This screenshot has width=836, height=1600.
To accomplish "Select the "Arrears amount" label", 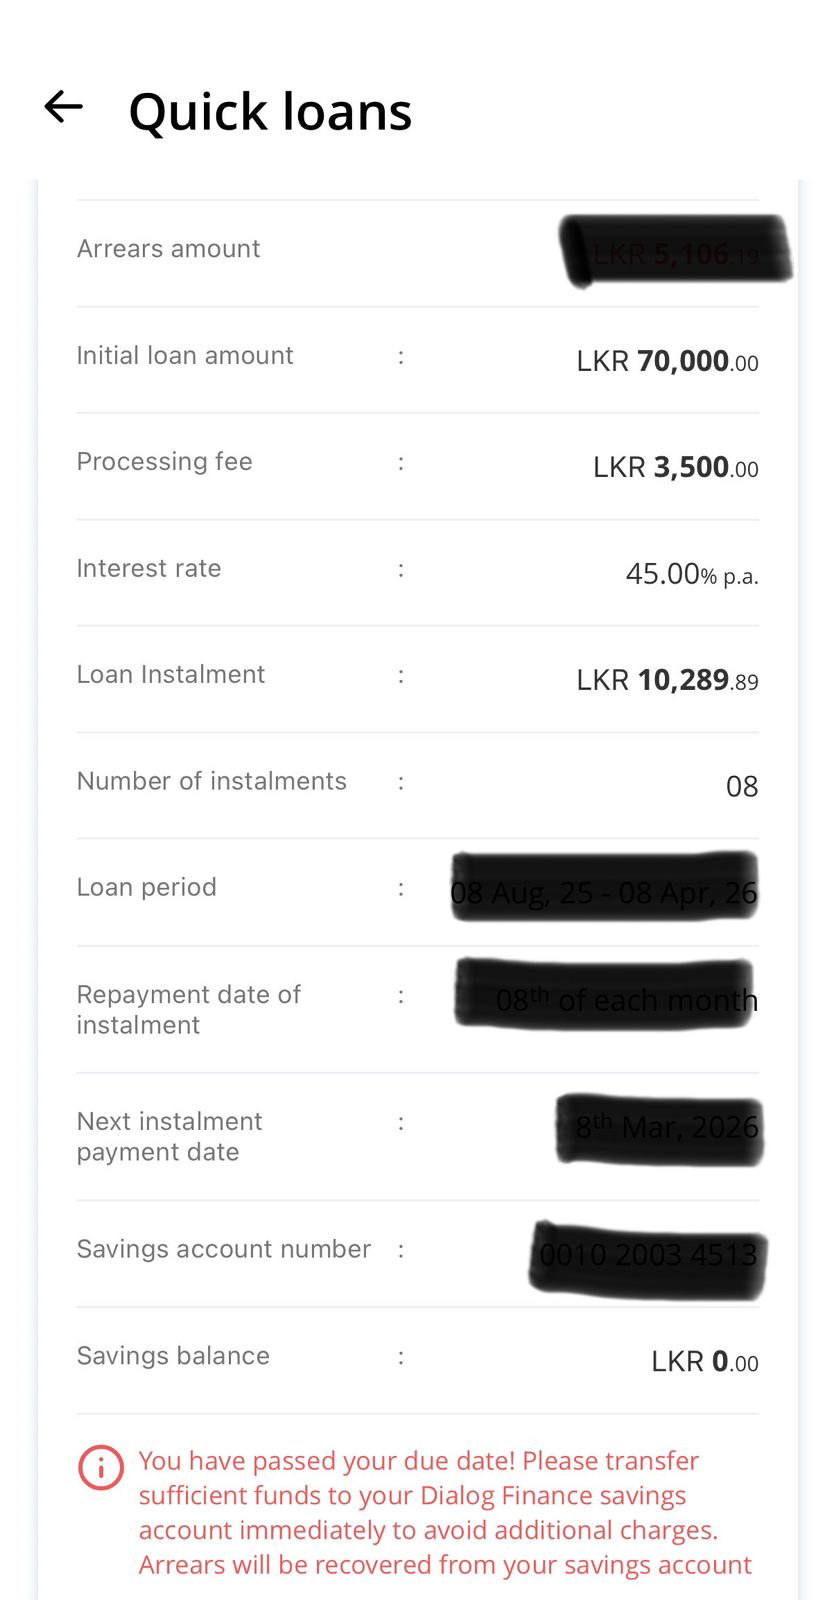I will [x=168, y=249].
